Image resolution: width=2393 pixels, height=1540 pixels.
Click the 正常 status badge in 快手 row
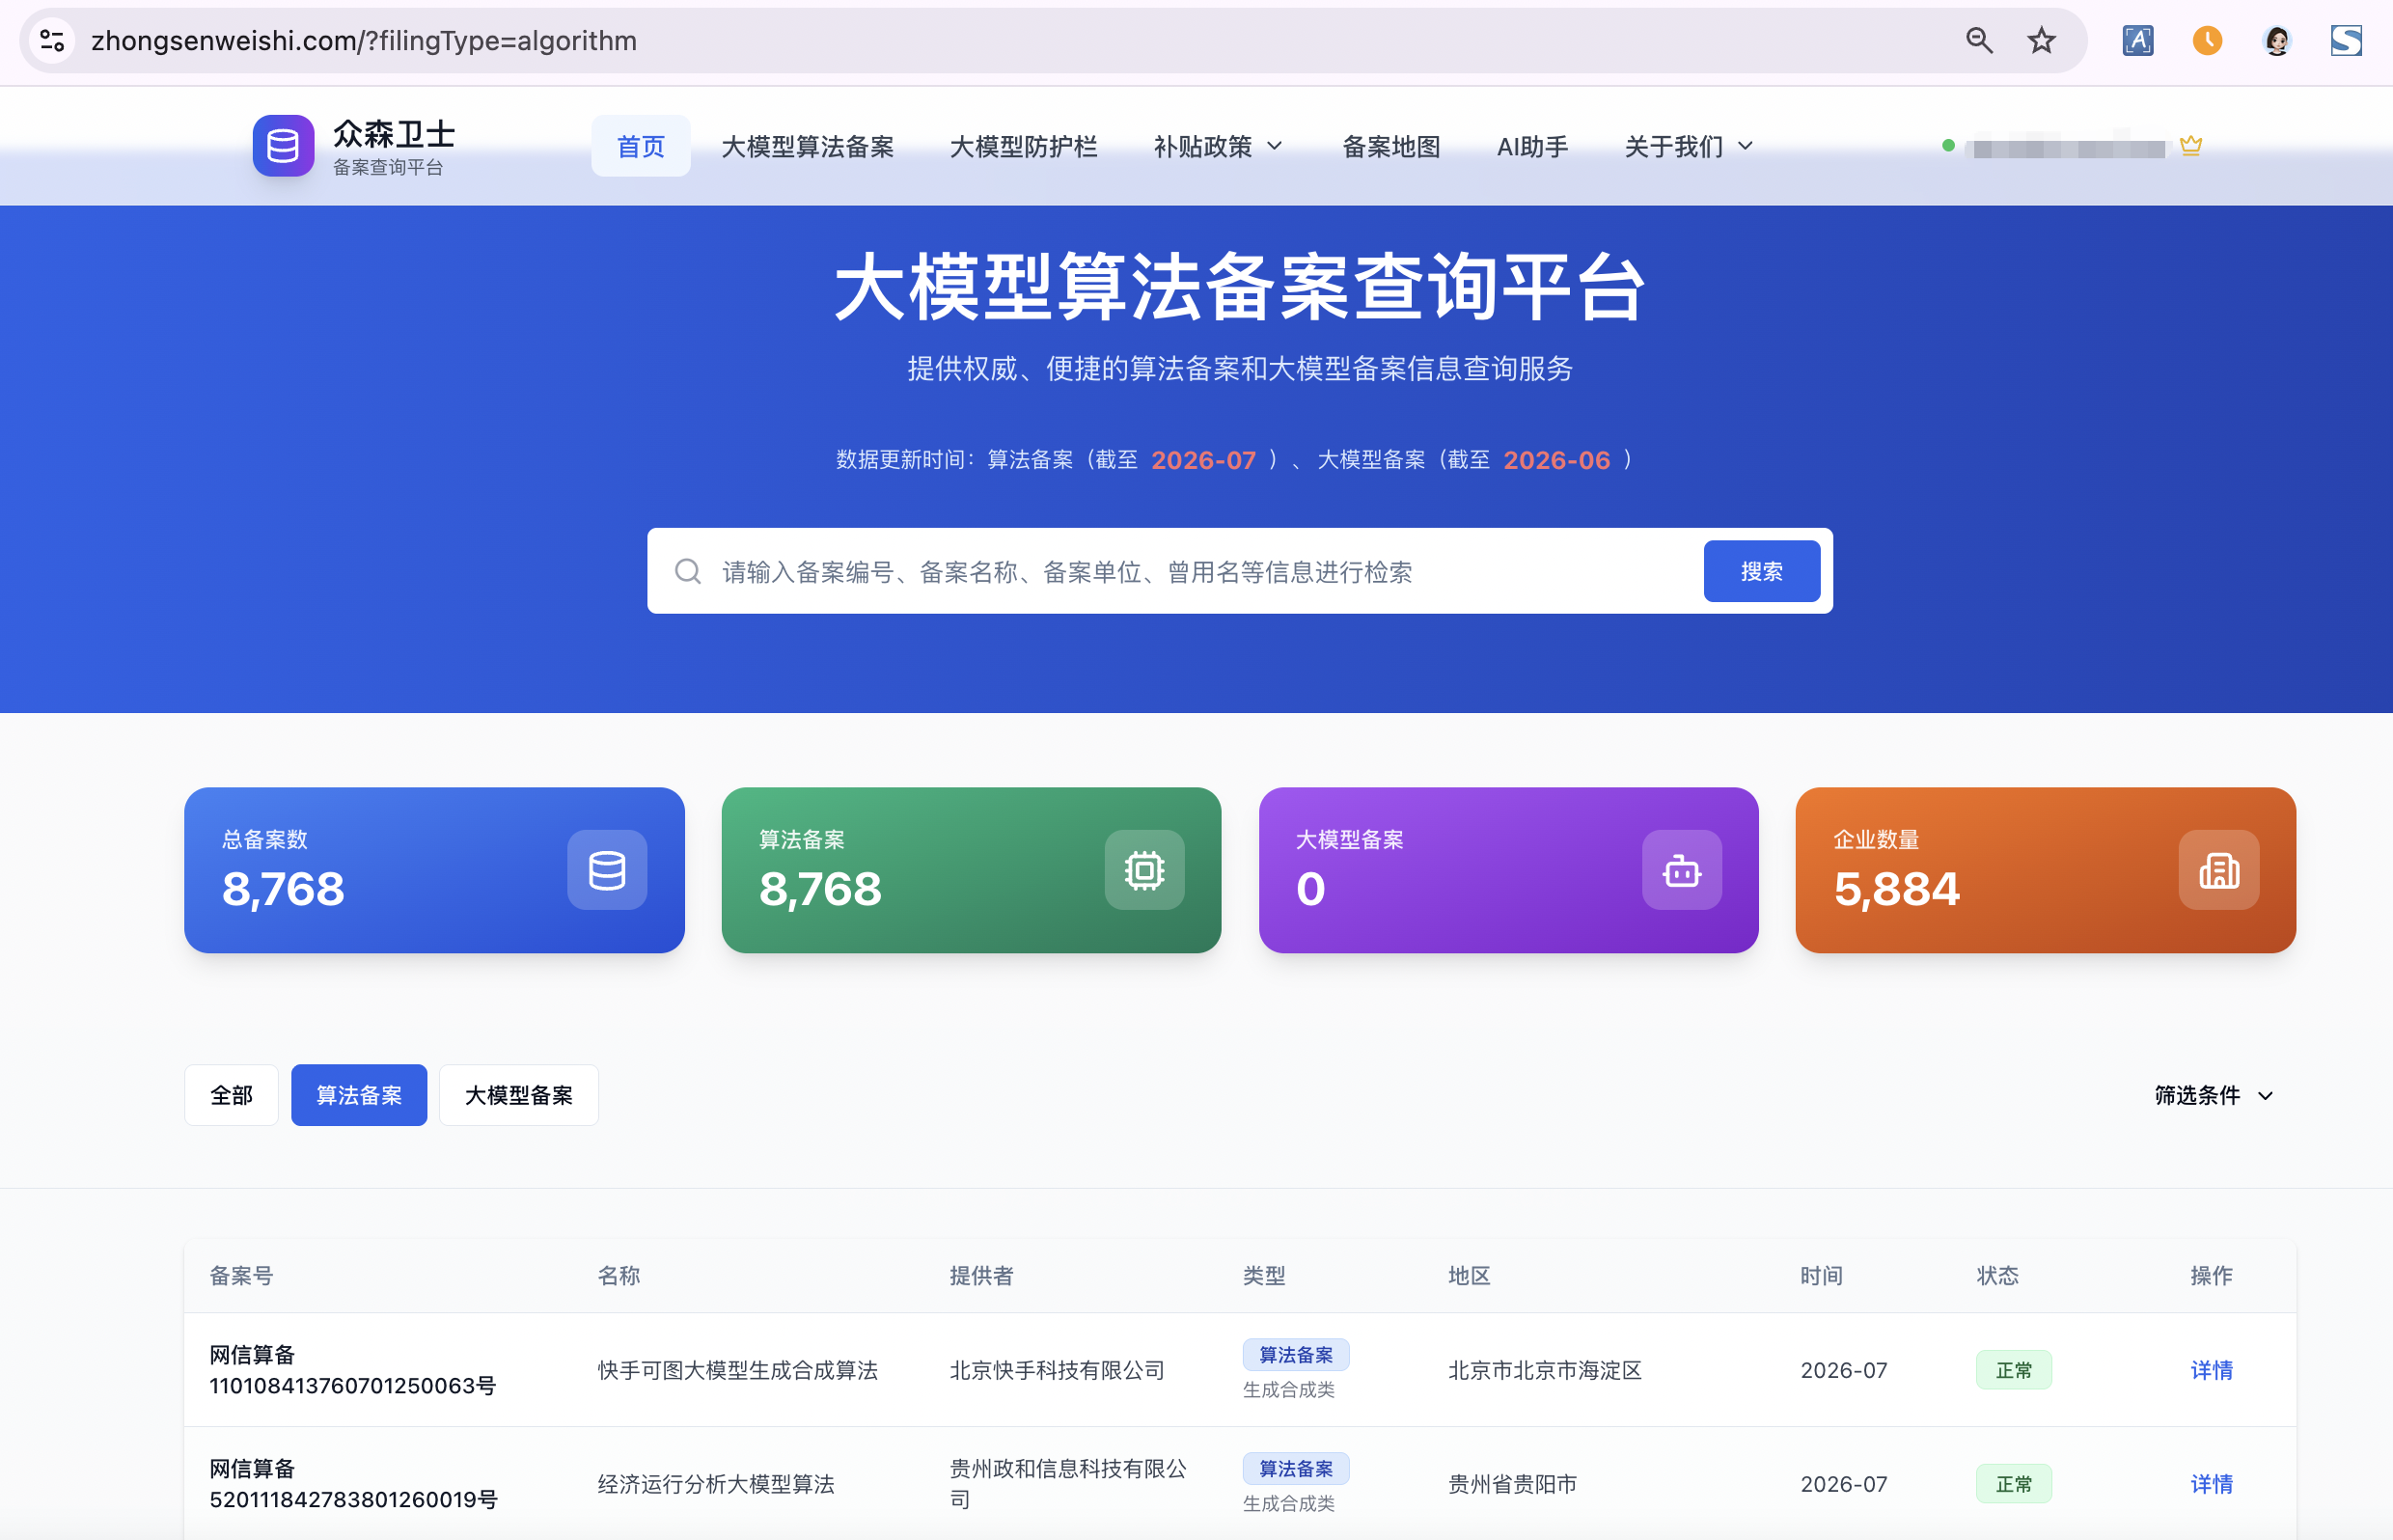pos(2013,1370)
